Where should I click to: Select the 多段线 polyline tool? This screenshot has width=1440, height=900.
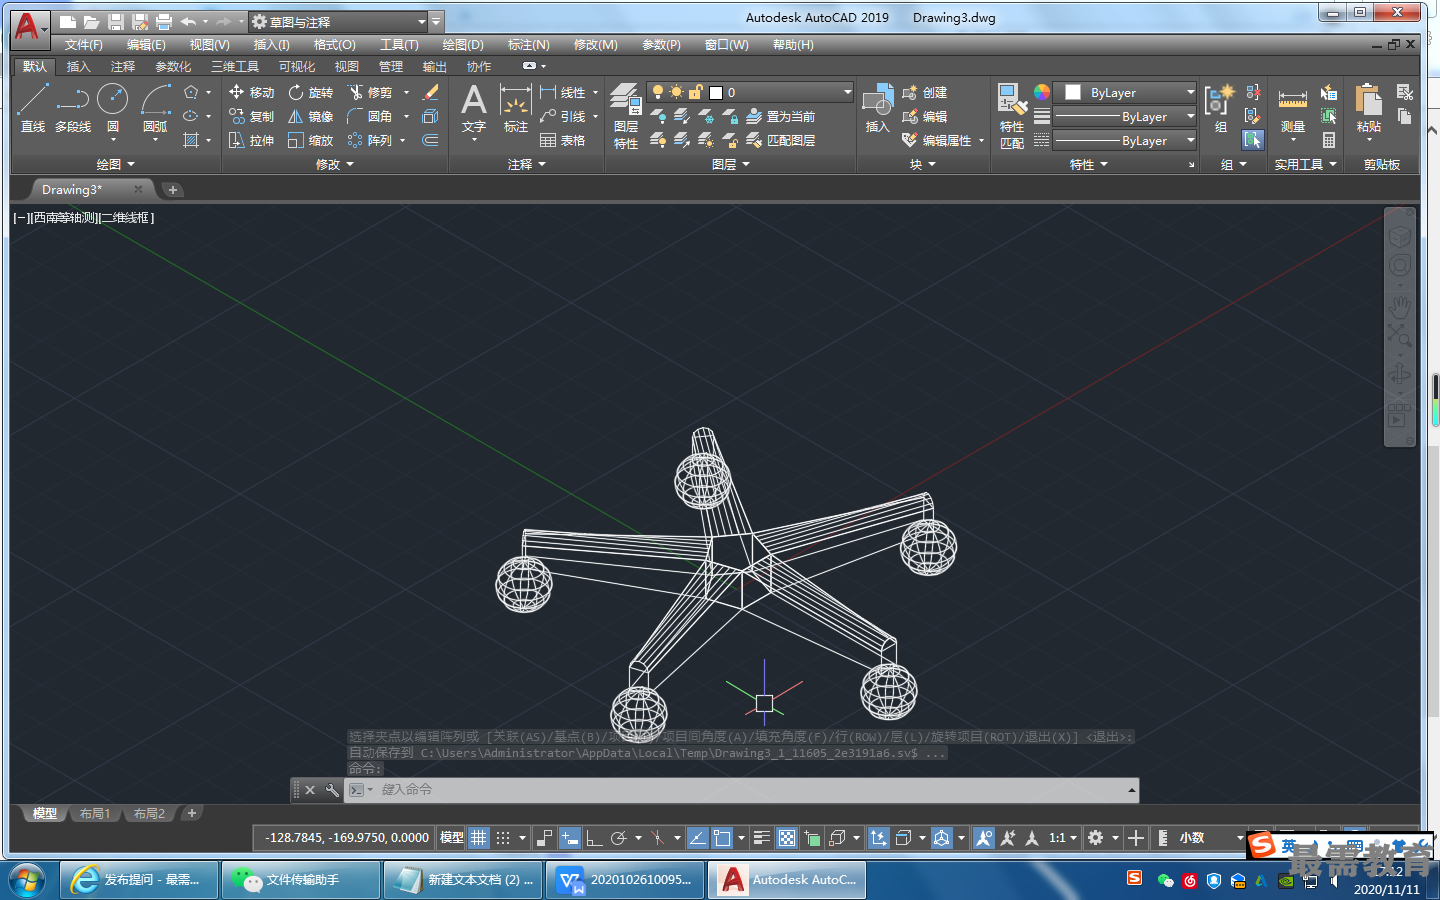[73, 108]
